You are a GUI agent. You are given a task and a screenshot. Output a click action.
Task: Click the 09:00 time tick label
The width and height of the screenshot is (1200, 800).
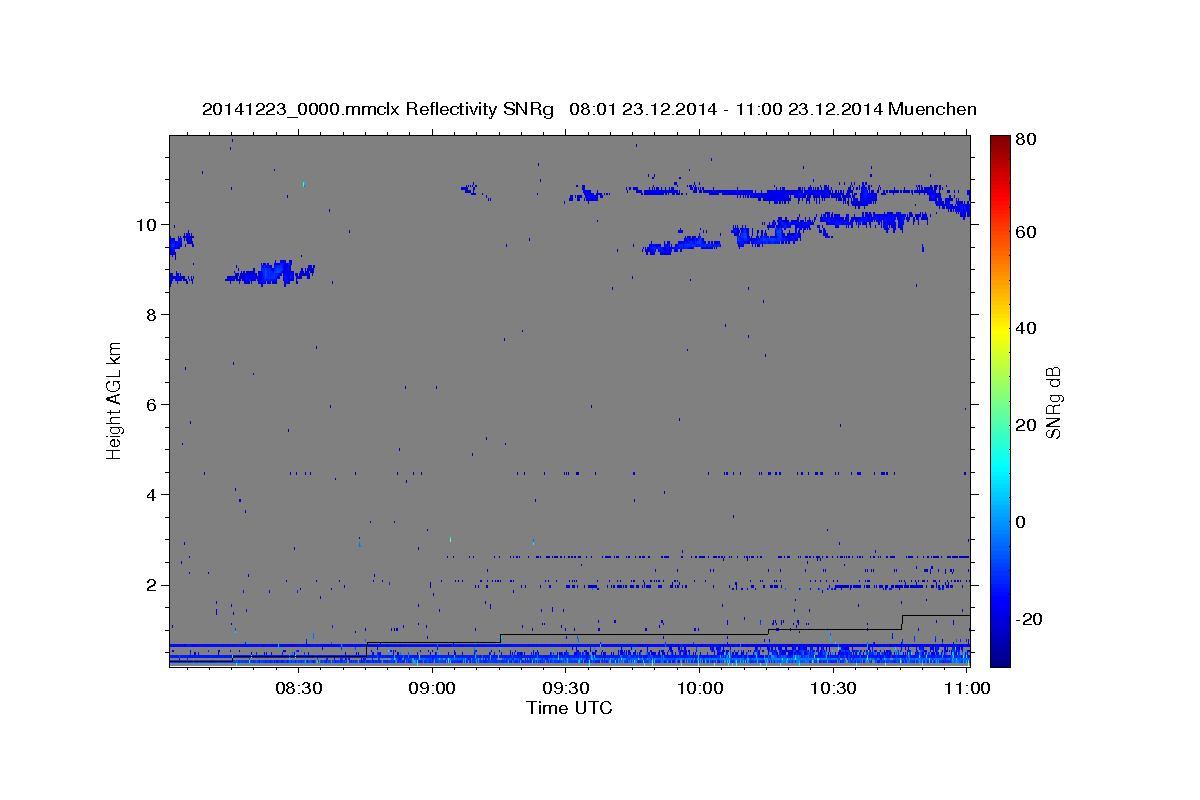pyautogui.click(x=433, y=688)
